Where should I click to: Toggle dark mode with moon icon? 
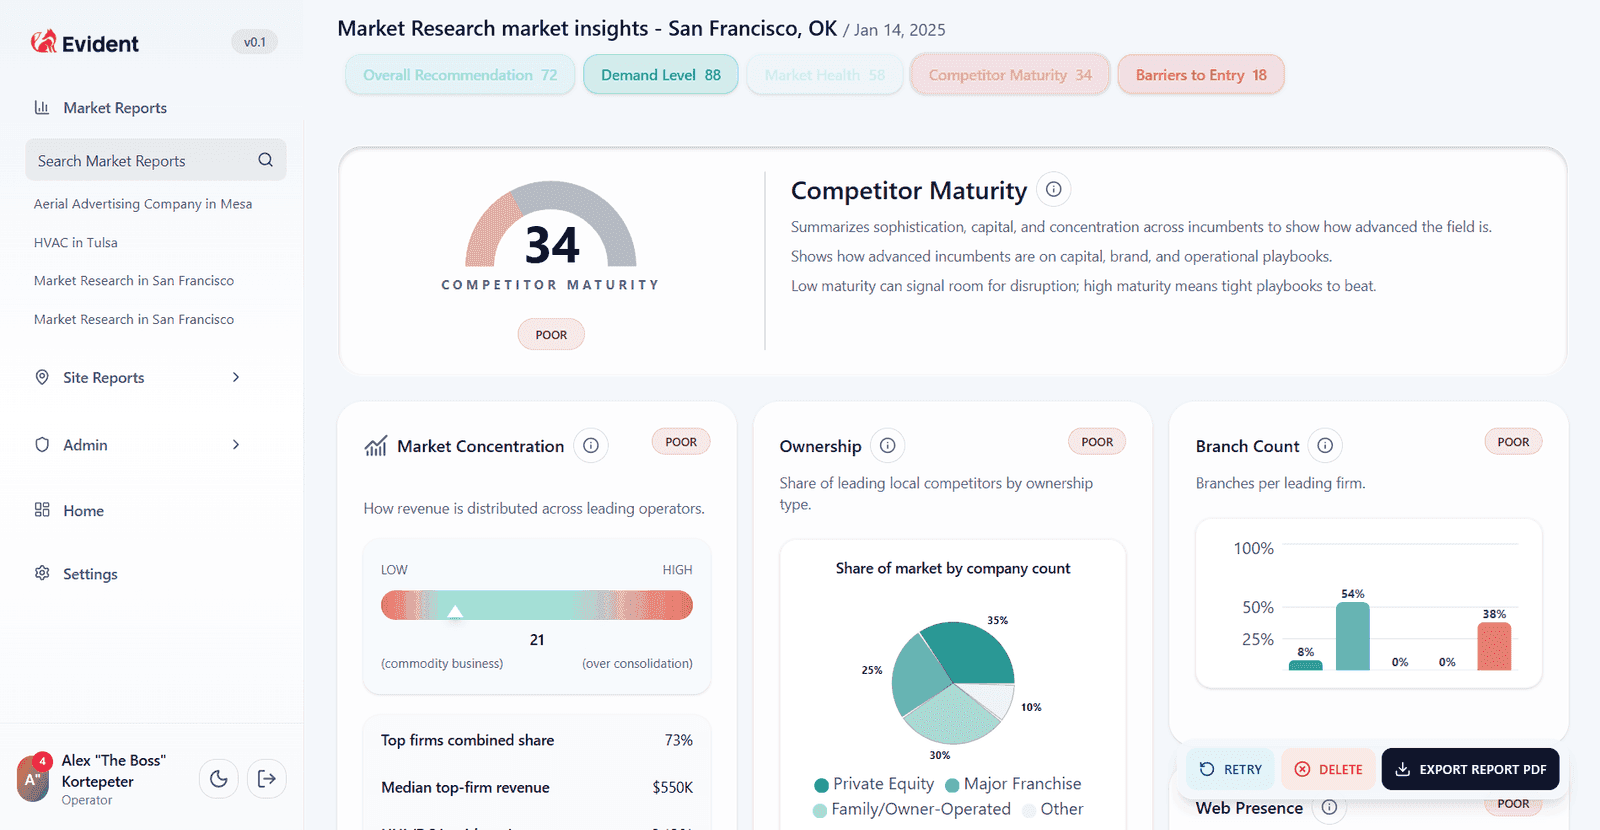tap(219, 779)
